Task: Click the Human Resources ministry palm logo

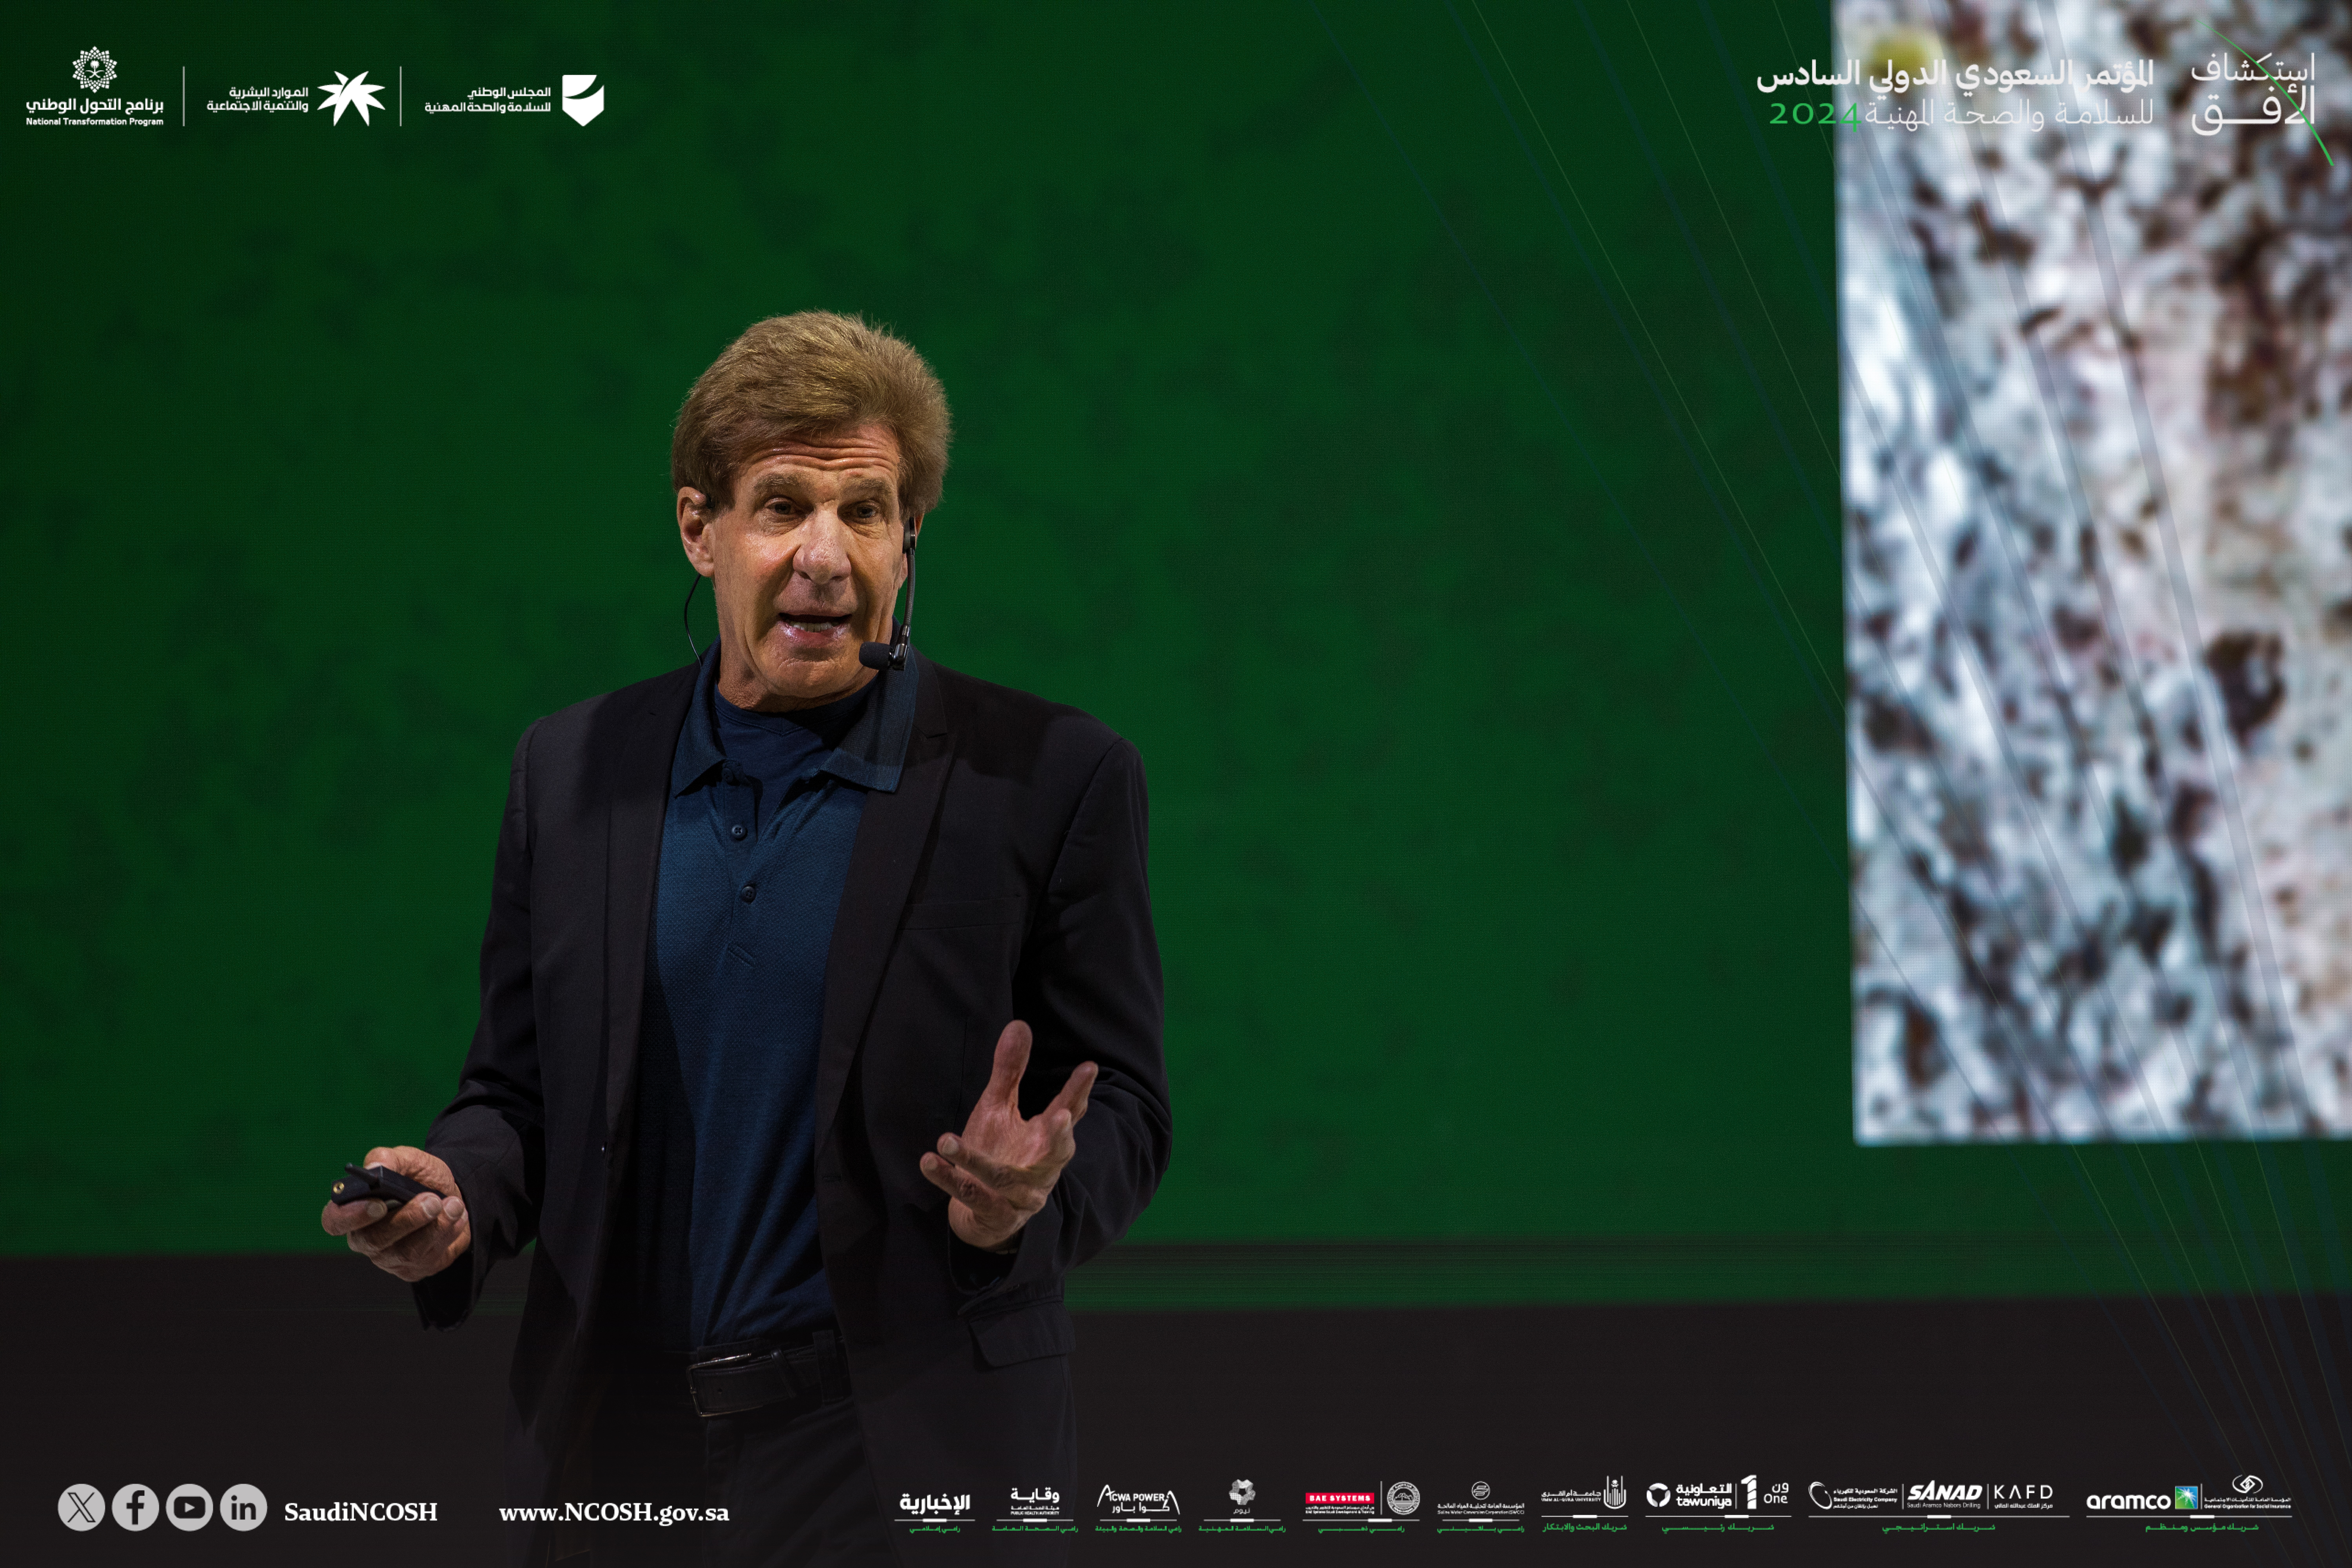Action: point(350,98)
